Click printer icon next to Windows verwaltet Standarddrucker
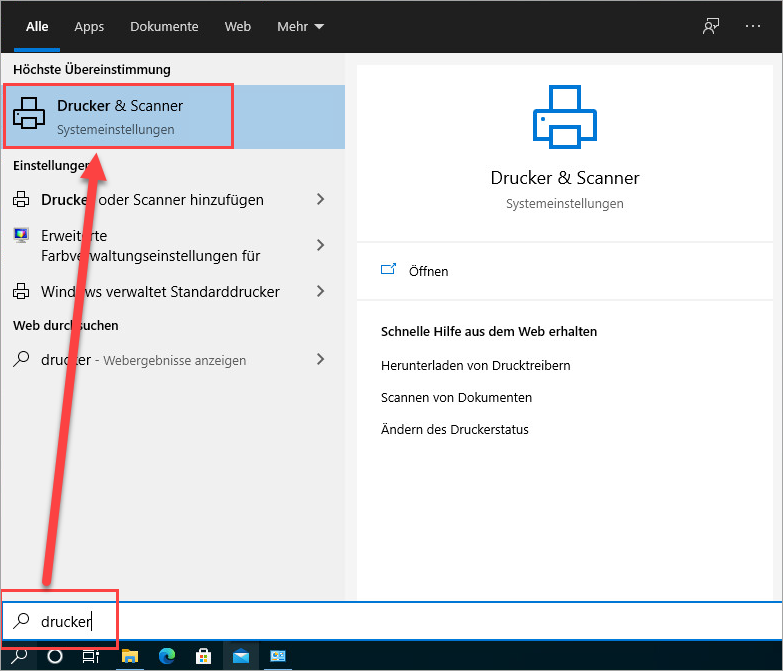 point(21,291)
